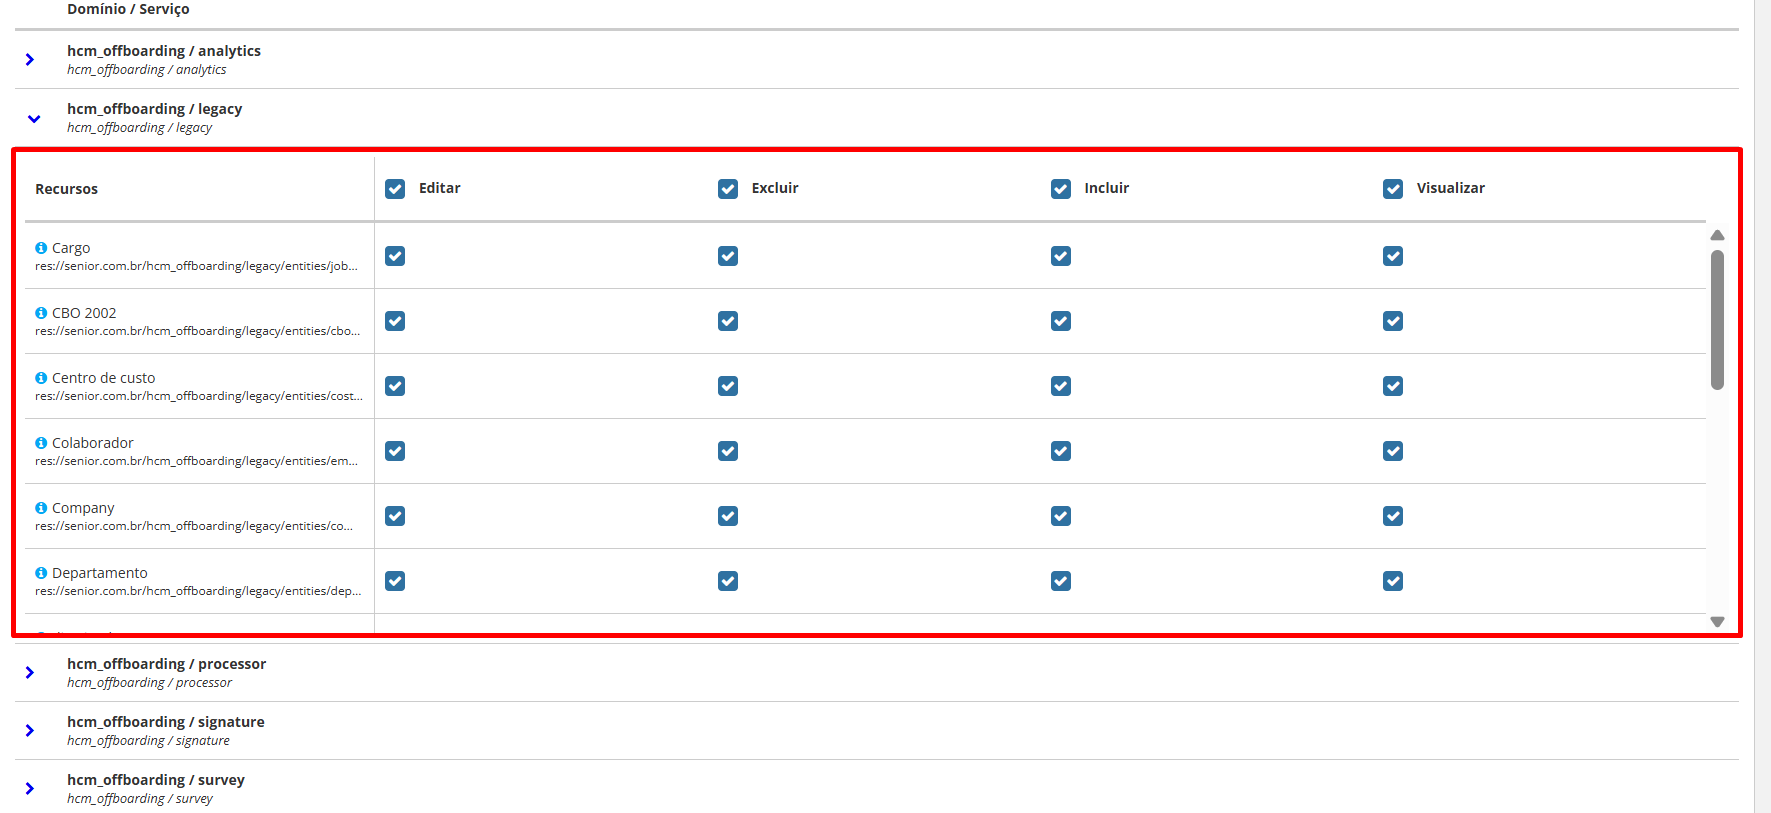Click the info icon beside Centro de custo

pos(41,378)
